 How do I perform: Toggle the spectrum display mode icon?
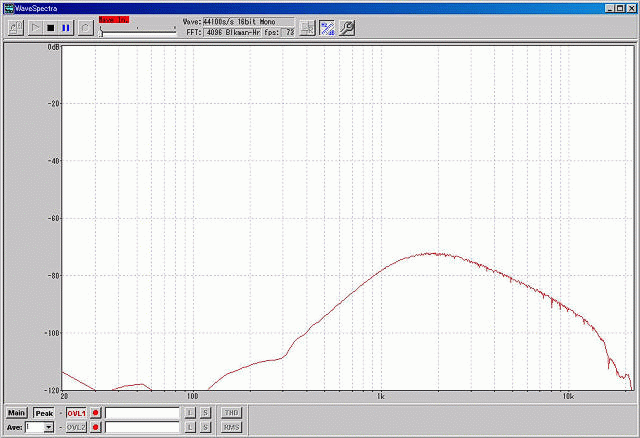point(328,27)
